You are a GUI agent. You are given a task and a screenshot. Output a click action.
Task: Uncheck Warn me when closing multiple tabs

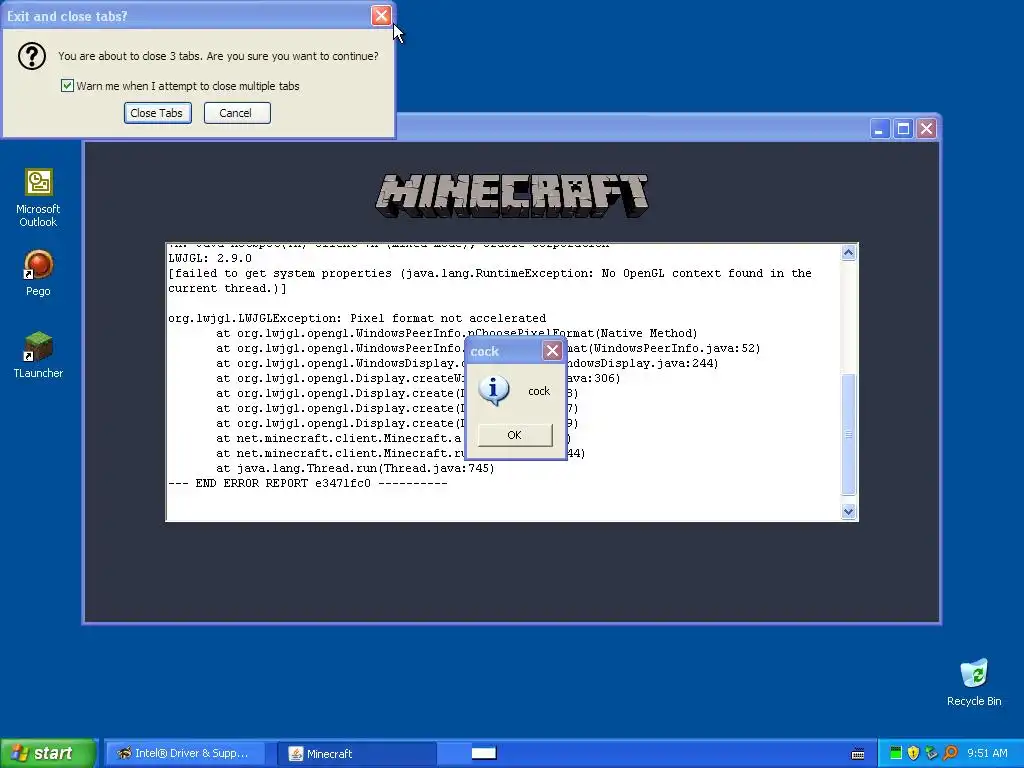click(67, 86)
